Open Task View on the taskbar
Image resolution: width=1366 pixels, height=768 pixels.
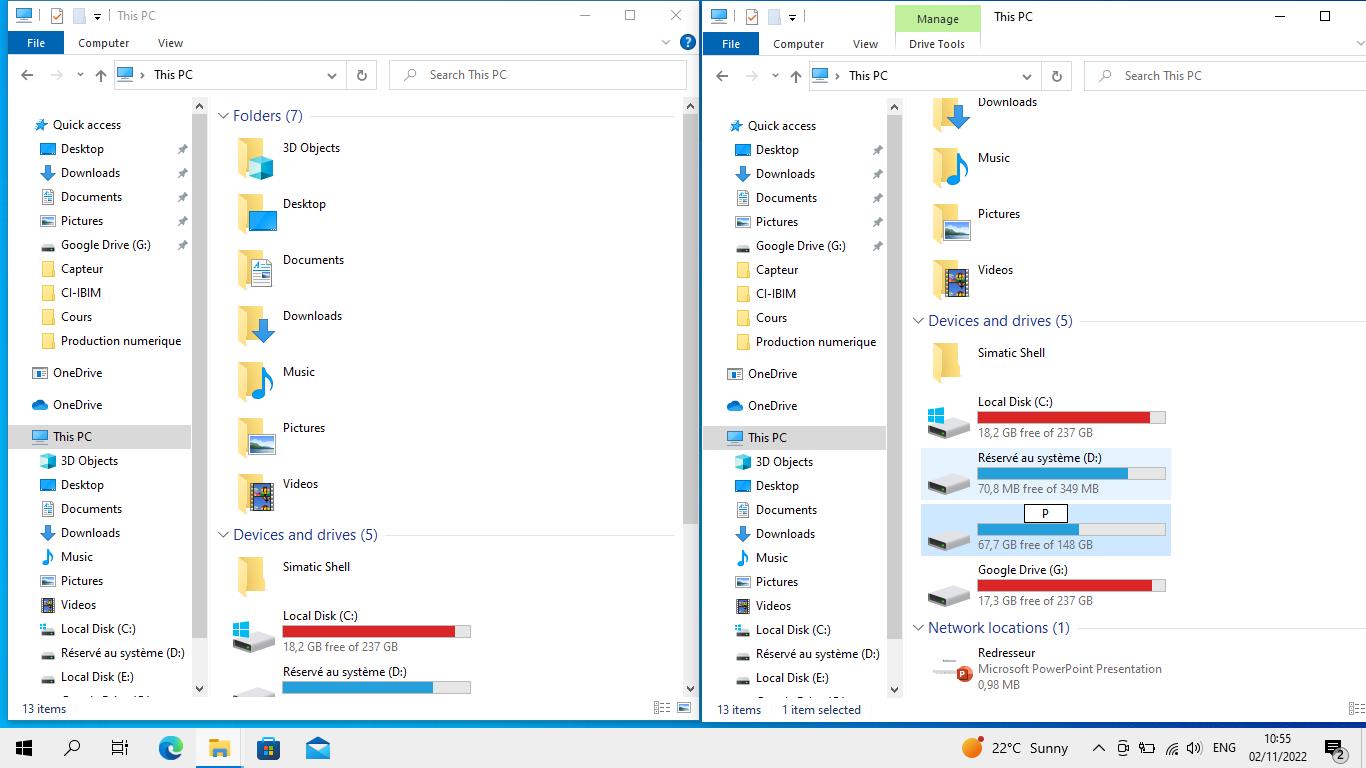click(x=119, y=748)
